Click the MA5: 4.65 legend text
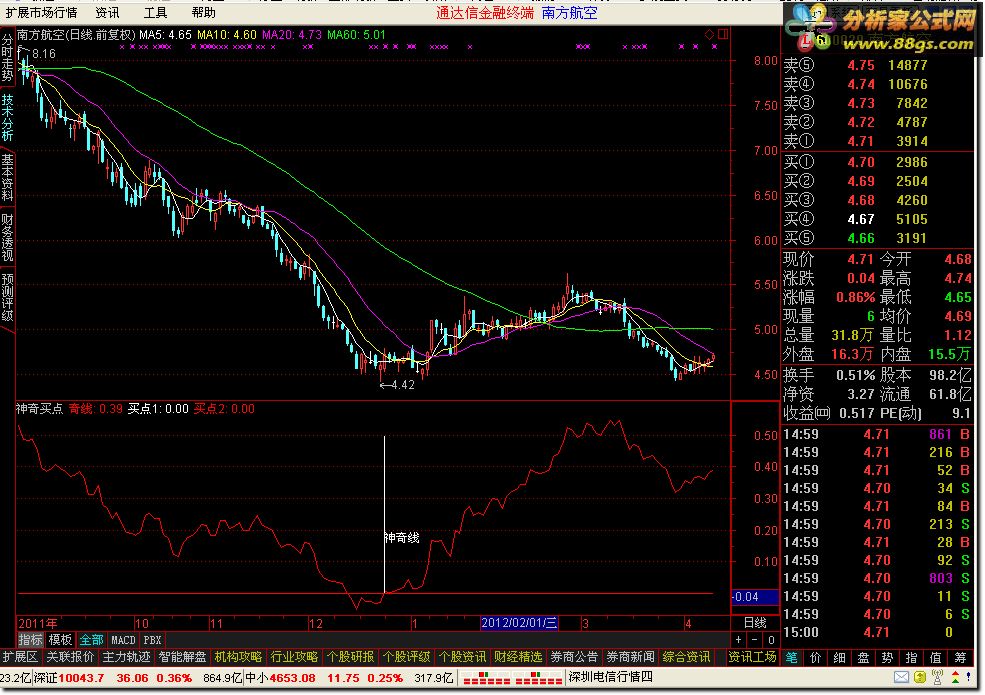Image resolution: width=985 pixels, height=695 pixels. tap(165, 35)
